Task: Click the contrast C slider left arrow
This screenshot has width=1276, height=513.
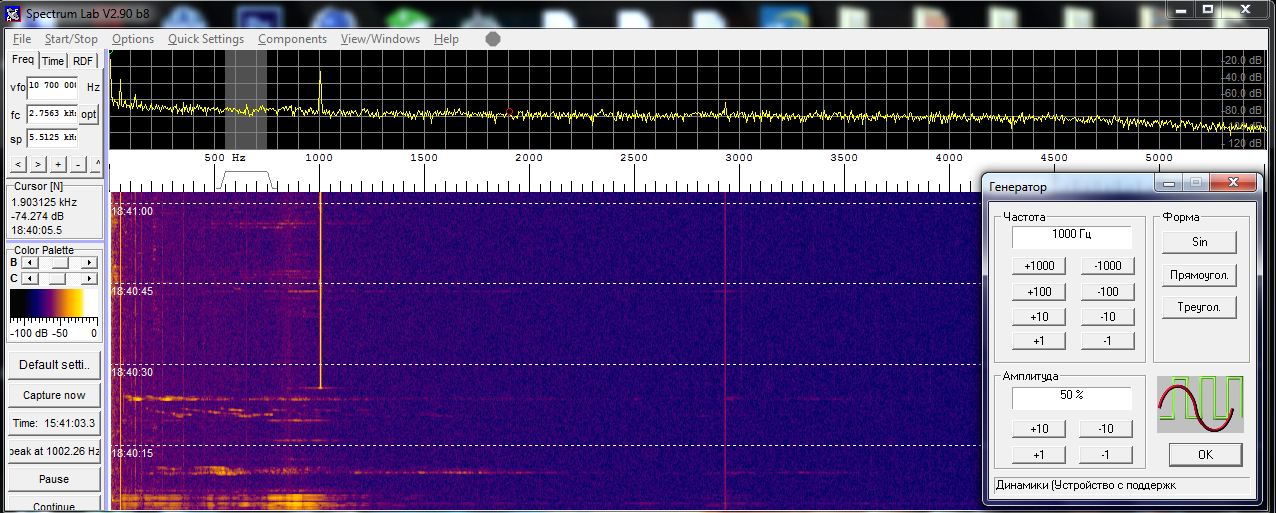Action: [28, 278]
